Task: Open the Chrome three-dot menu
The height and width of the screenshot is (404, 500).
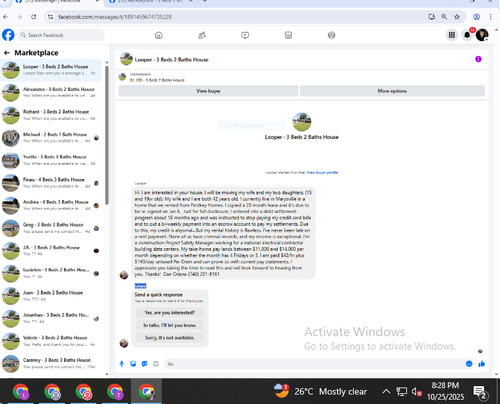Action: coord(490,17)
